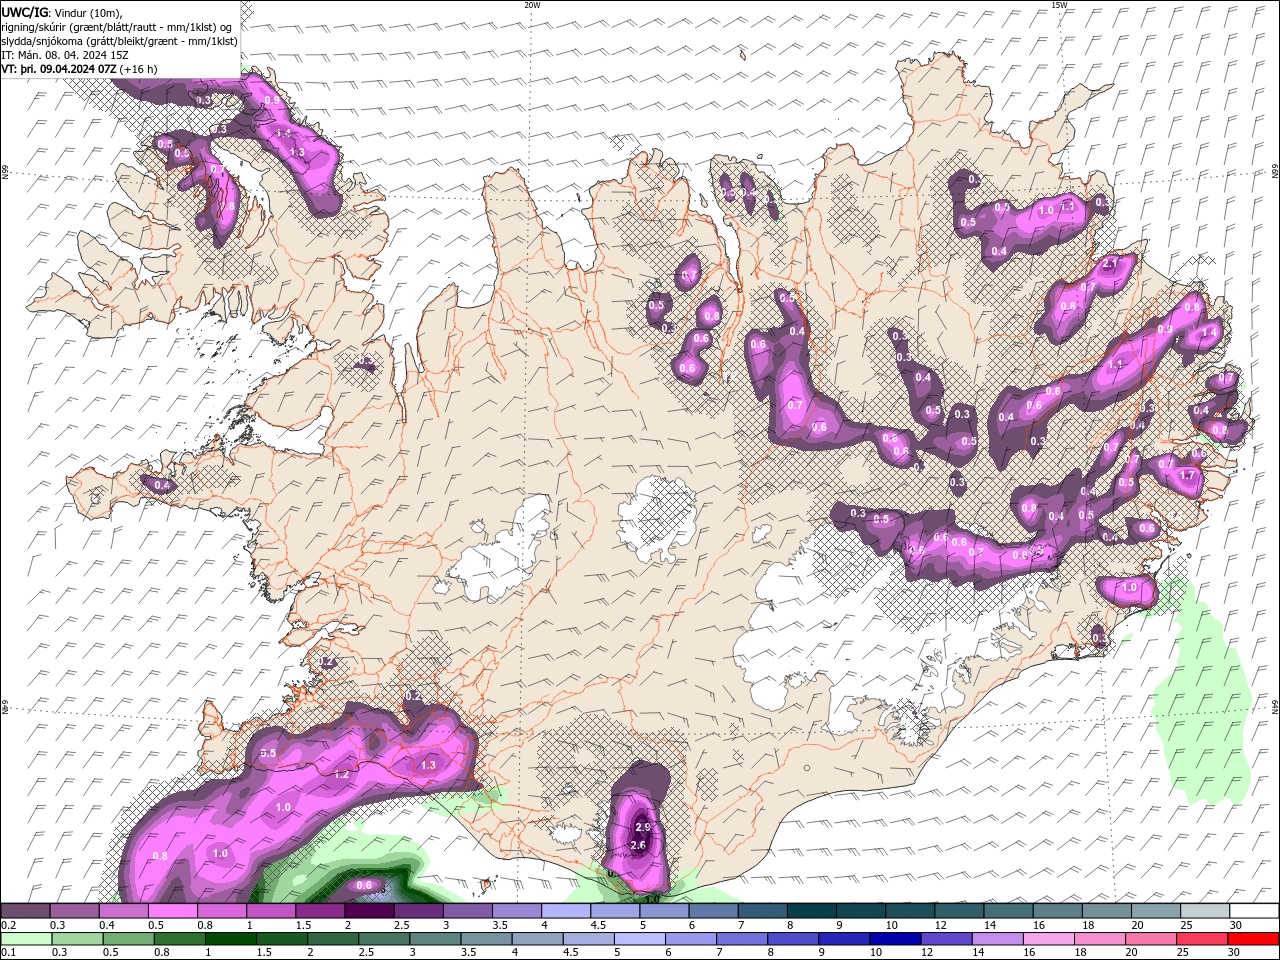This screenshot has height=960, width=1280.
Task: Pick the red final swatch of rain scale
Action: [1253, 938]
